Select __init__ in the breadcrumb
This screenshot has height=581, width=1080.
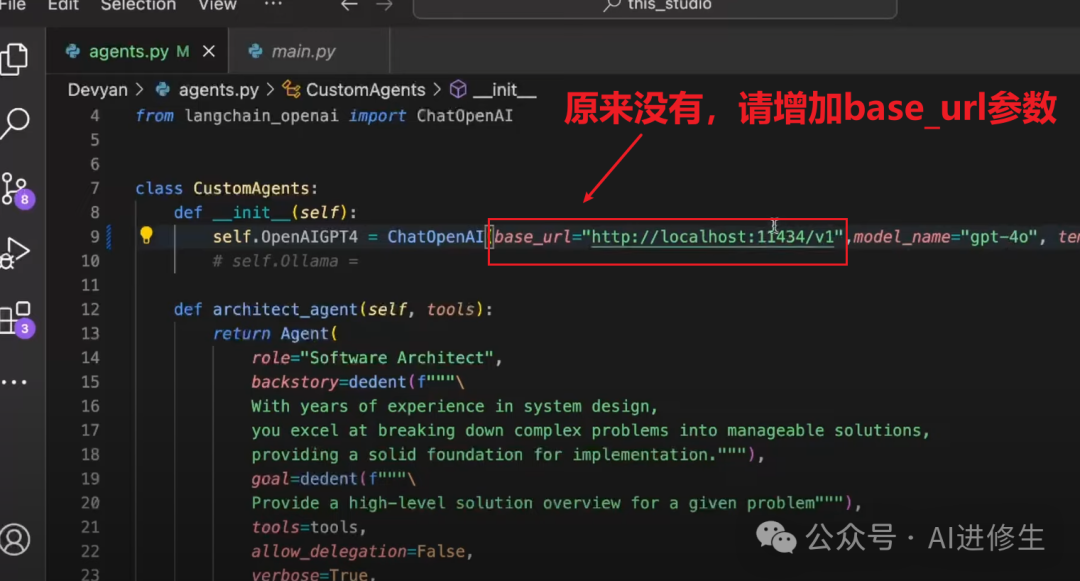point(504,89)
